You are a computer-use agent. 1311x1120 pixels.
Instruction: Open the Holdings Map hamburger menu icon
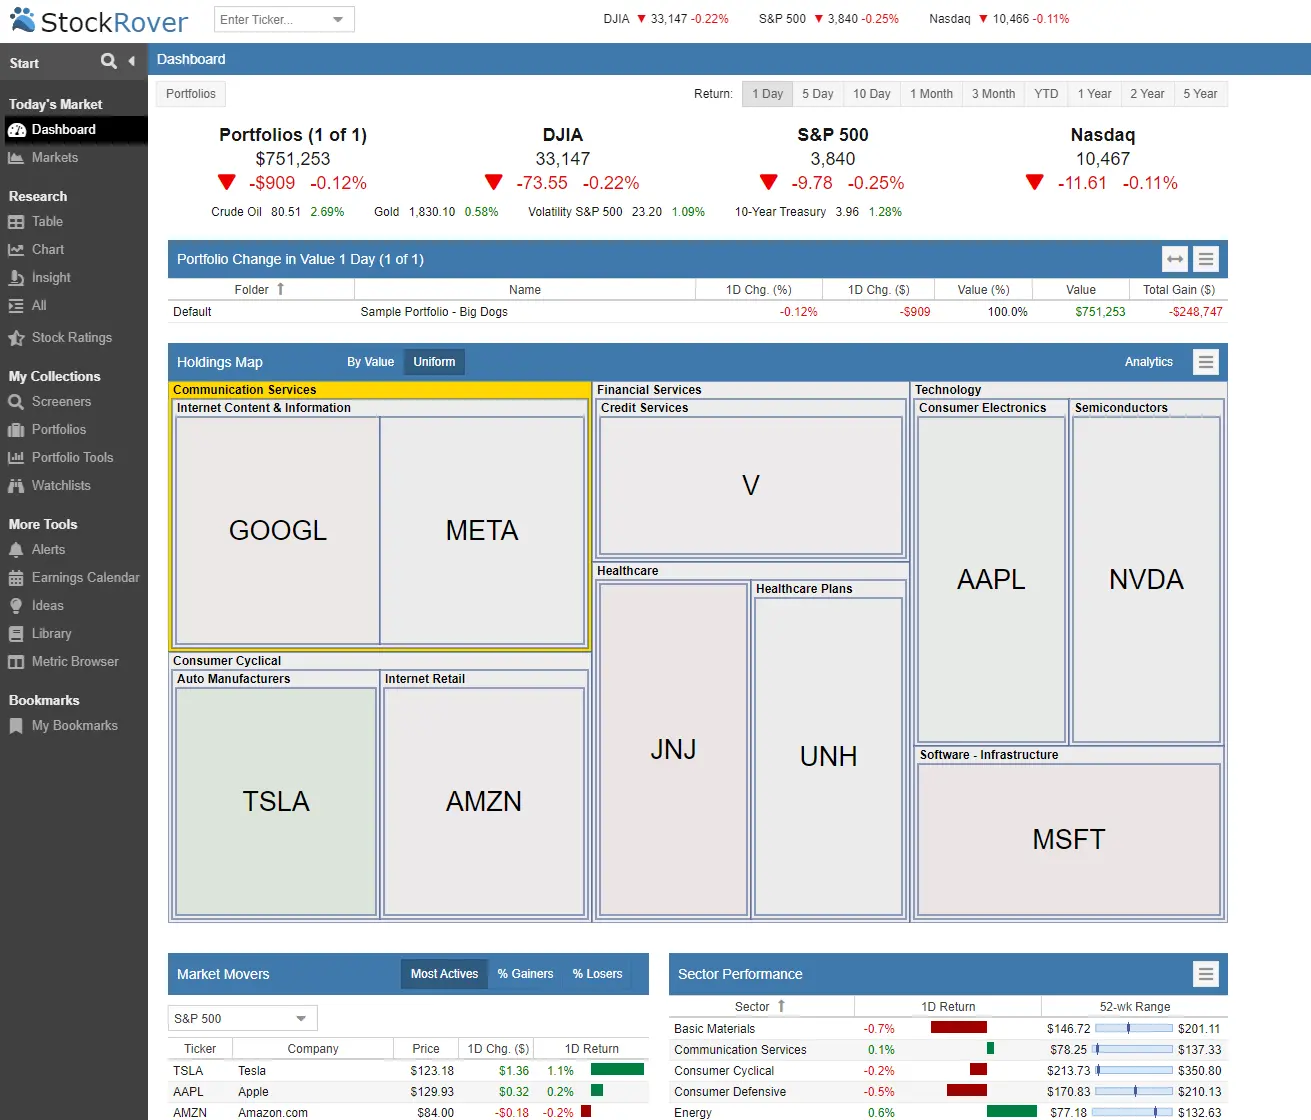pyautogui.click(x=1205, y=361)
